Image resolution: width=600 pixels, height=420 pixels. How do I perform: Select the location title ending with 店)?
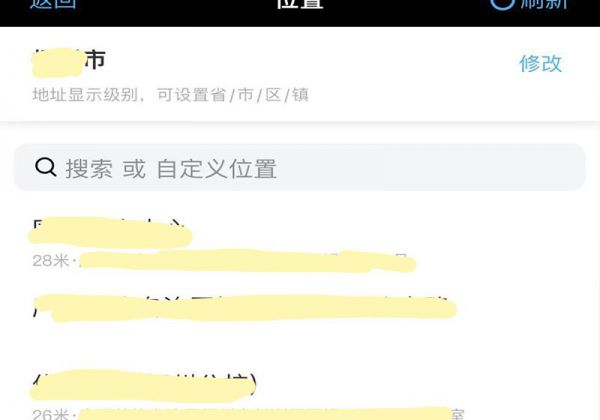pos(143,386)
